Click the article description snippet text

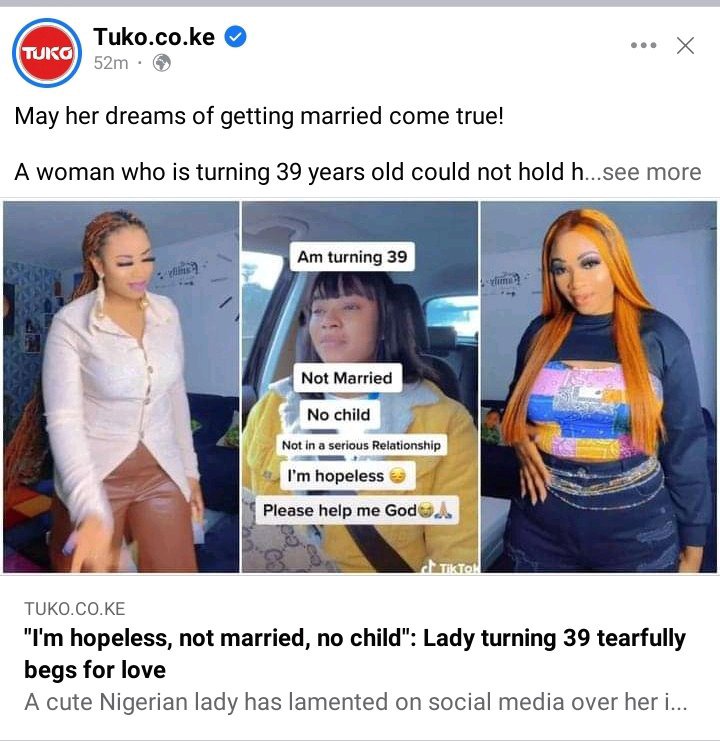[355, 702]
